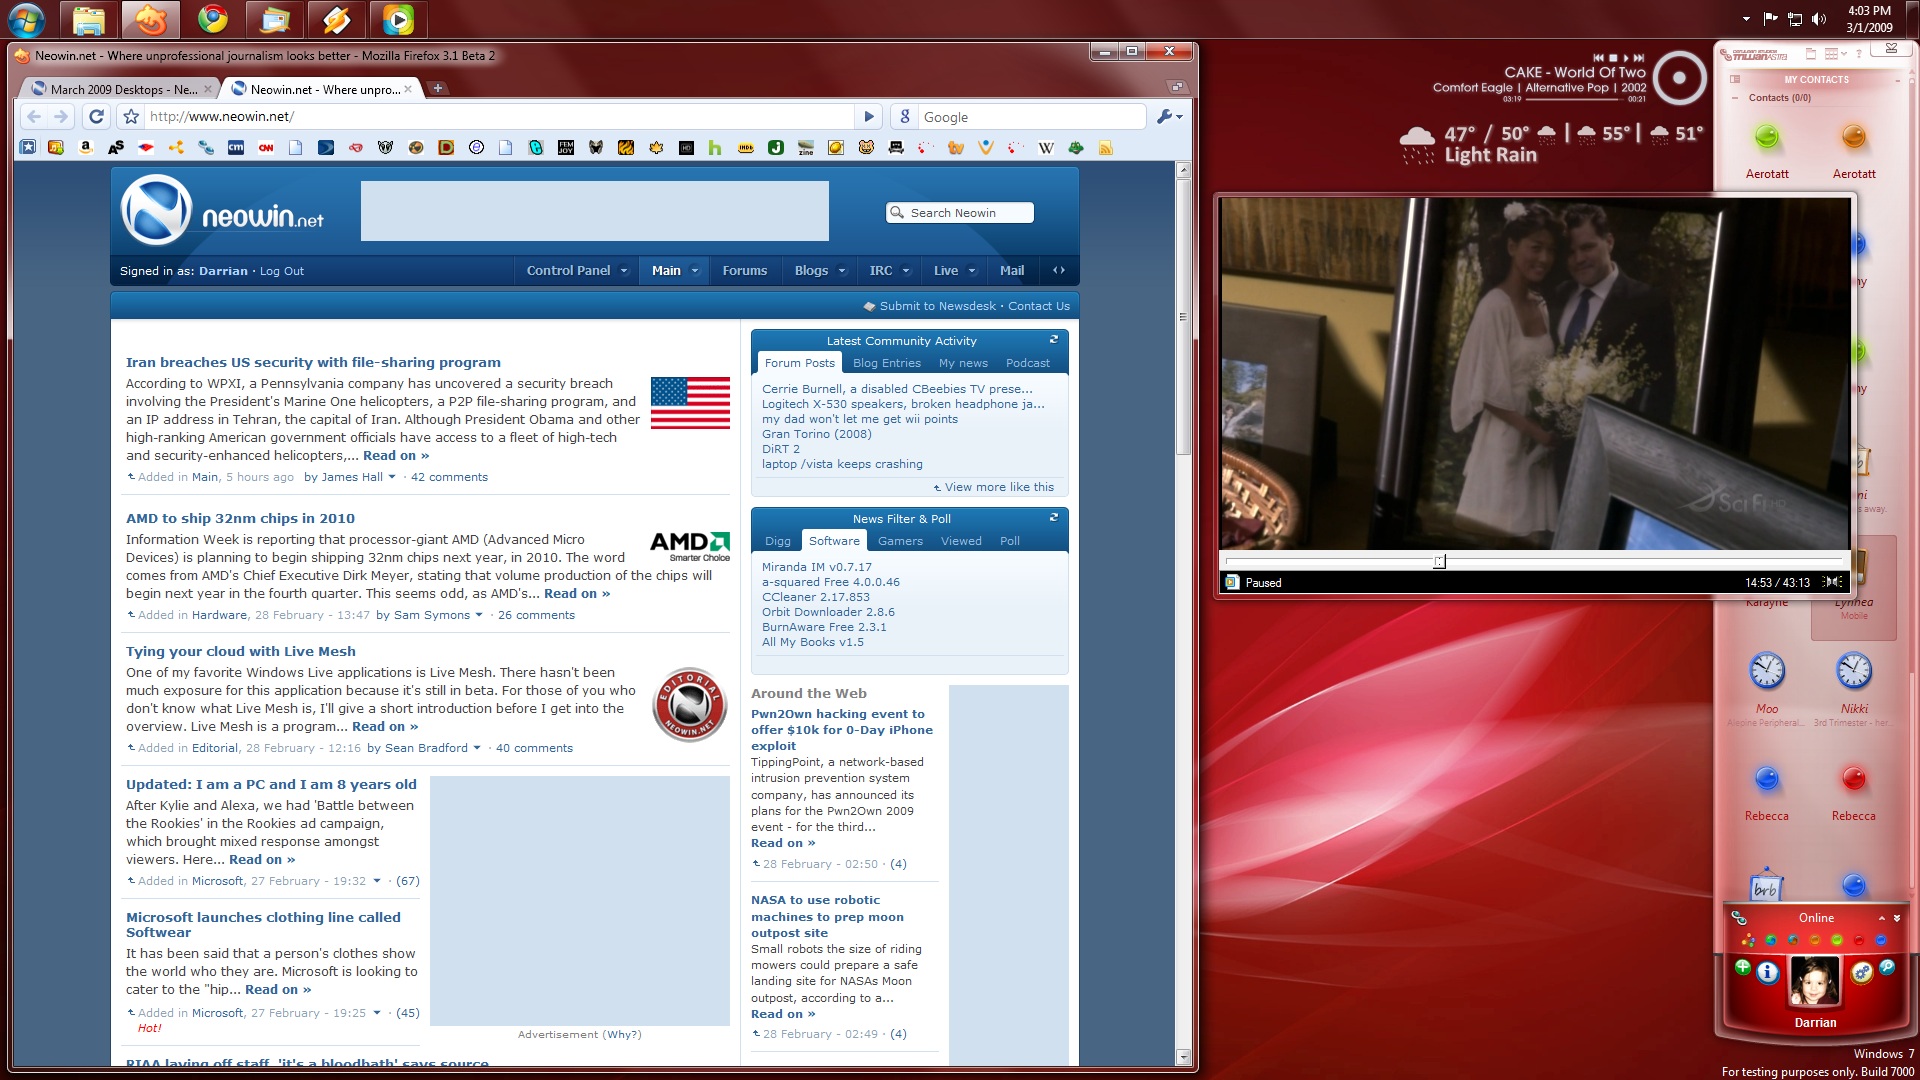Open 'AMD to ship 32nm chips' article
1920x1080 pixels.
tap(240, 518)
